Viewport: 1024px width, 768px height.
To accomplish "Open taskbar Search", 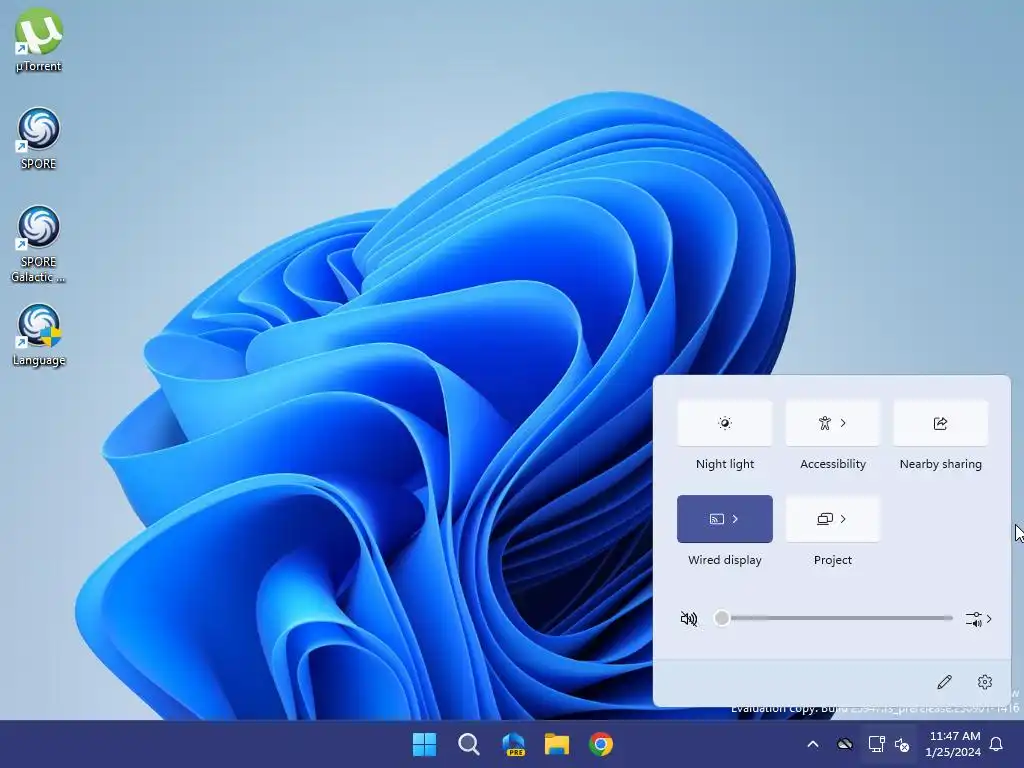I will 469,744.
